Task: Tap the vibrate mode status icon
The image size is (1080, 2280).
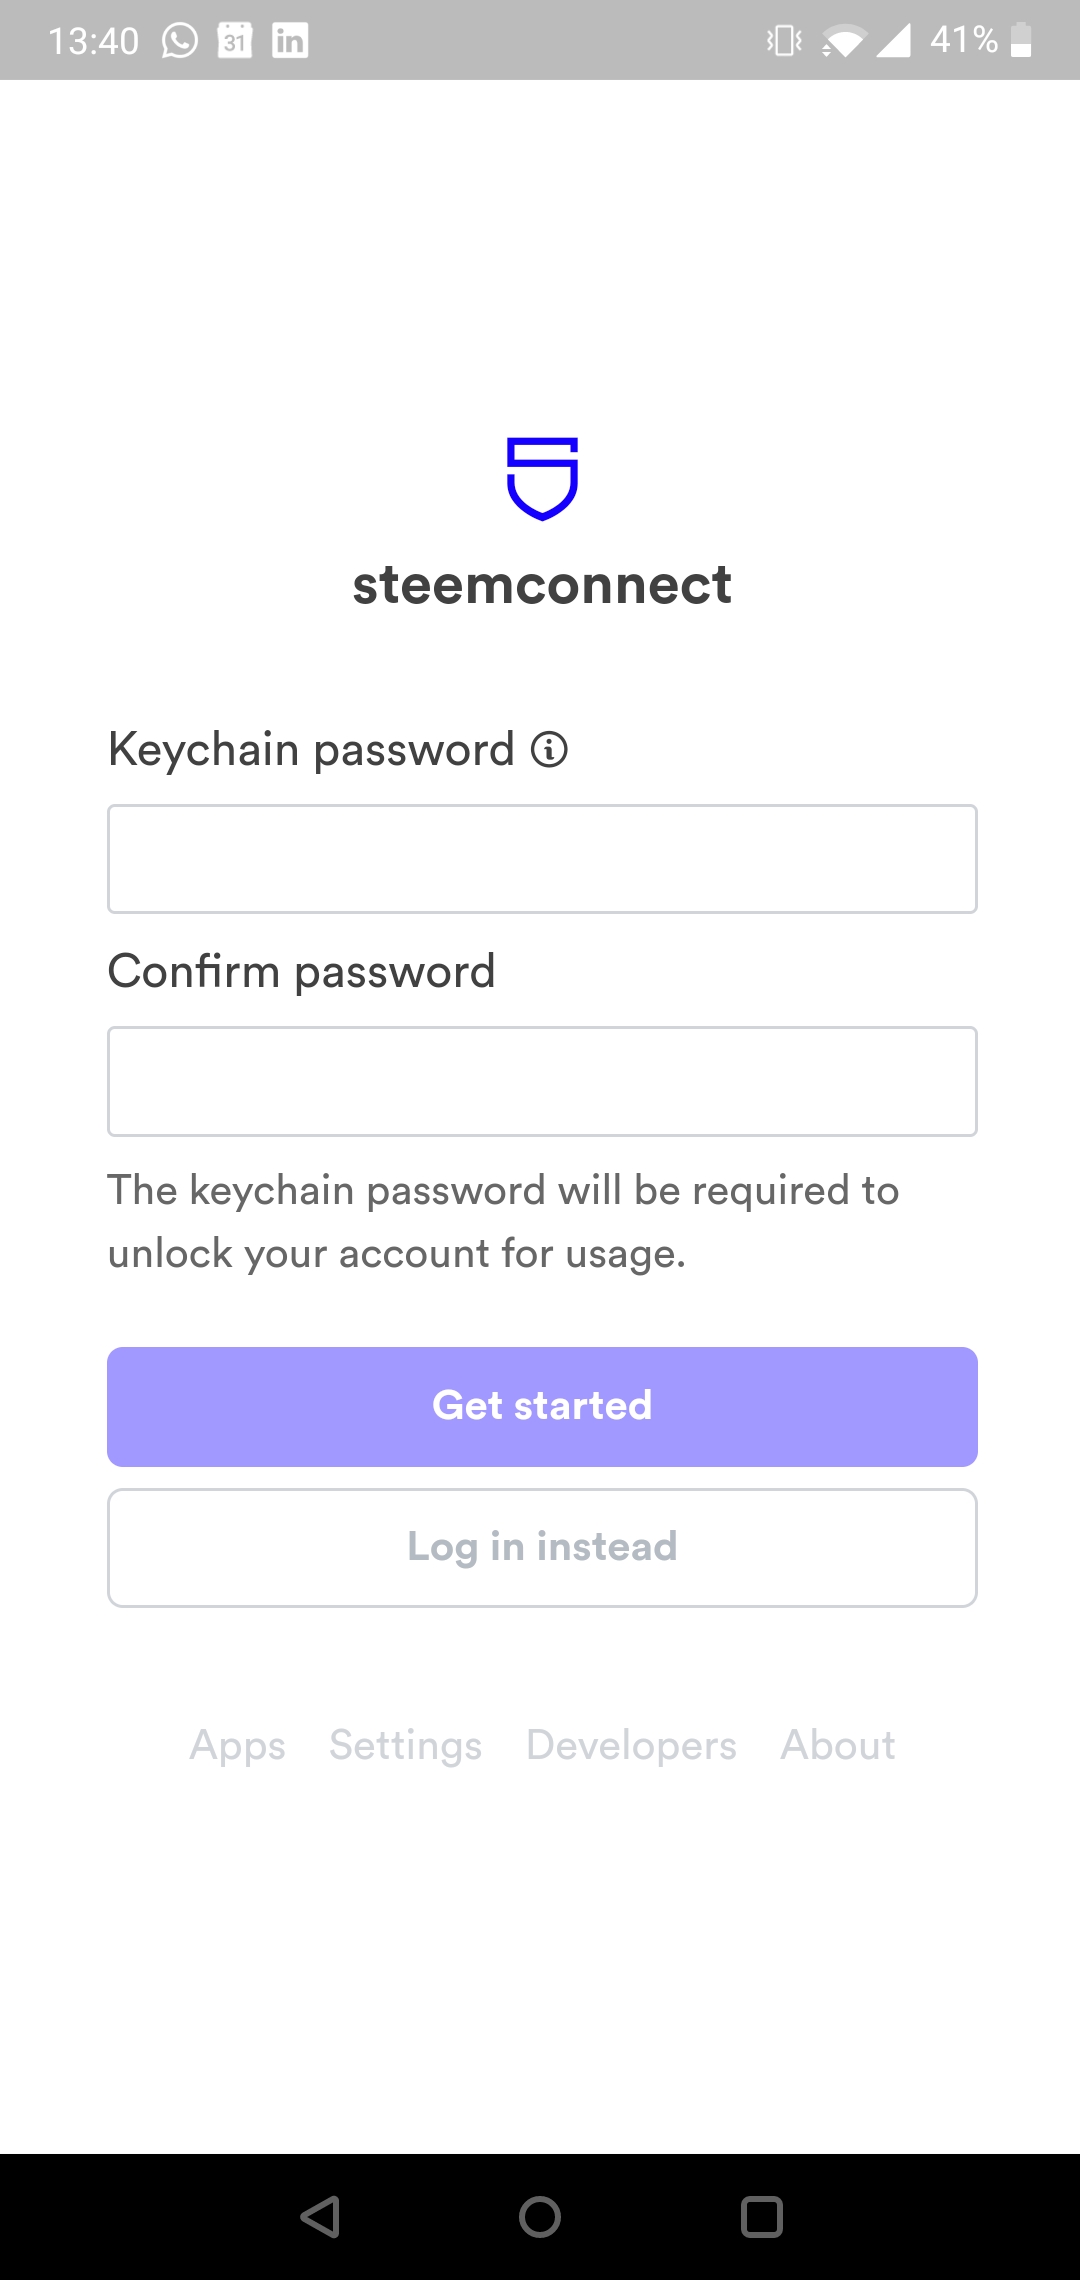Action: point(784,41)
